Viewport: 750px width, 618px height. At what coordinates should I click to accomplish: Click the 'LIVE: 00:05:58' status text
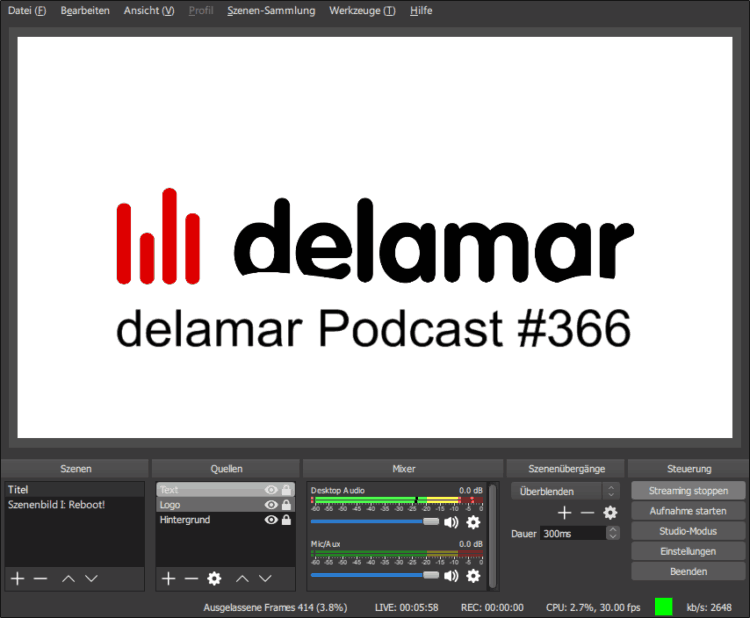(x=407, y=607)
